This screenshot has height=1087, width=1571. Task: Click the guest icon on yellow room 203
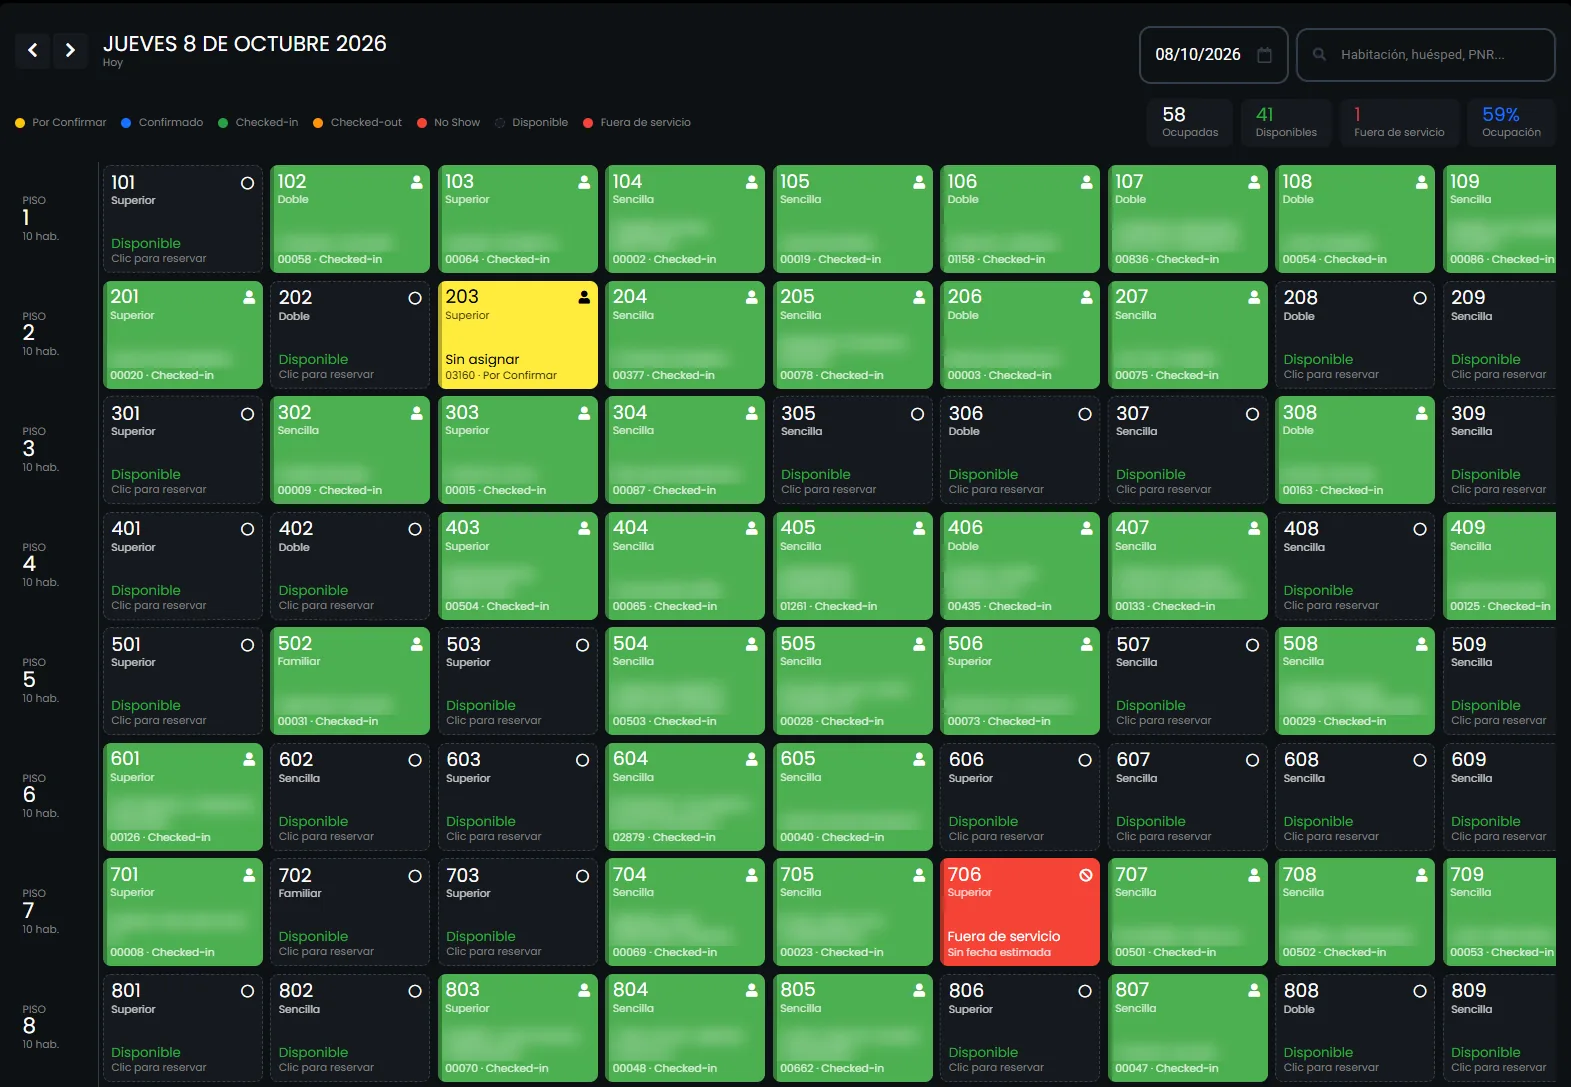[584, 297]
